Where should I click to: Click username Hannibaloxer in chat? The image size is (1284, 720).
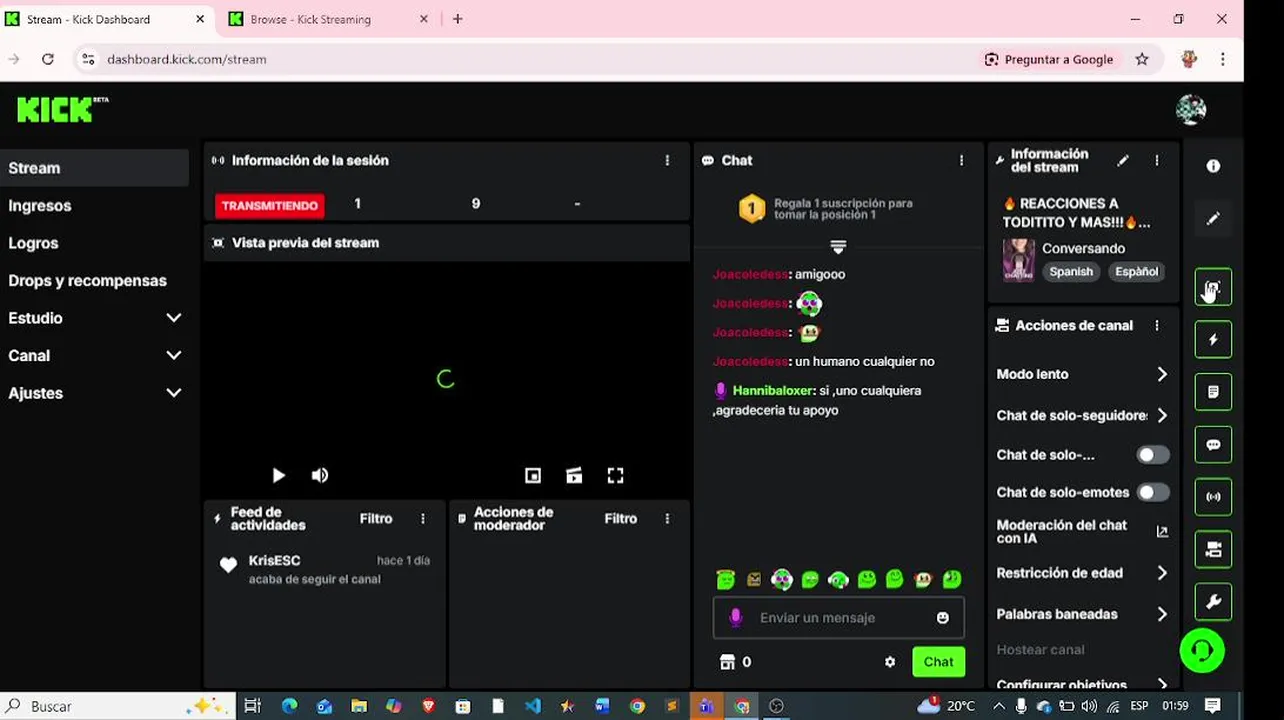(x=773, y=391)
